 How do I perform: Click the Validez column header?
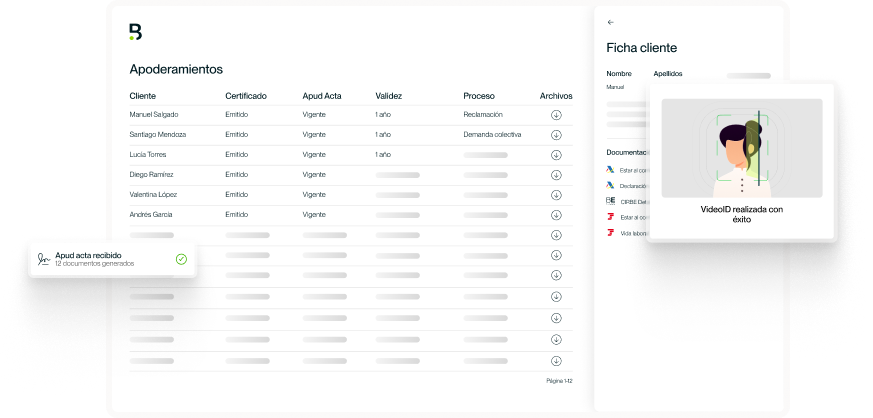point(389,96)
